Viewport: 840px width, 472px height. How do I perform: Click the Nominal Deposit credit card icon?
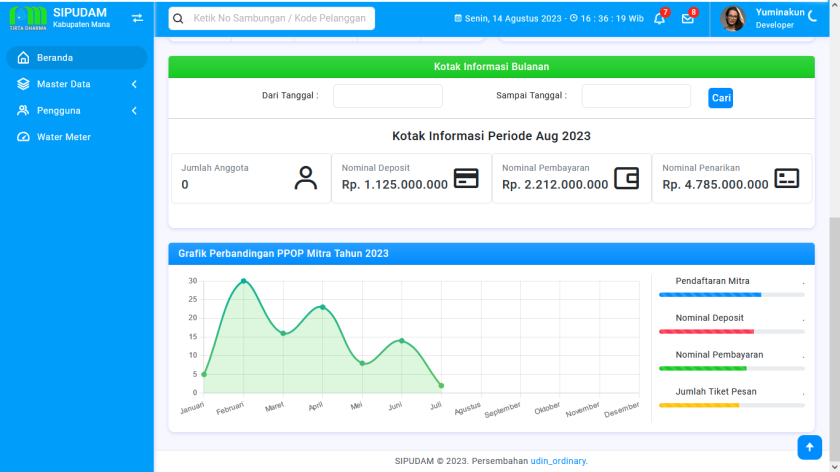tap(466, 178)
